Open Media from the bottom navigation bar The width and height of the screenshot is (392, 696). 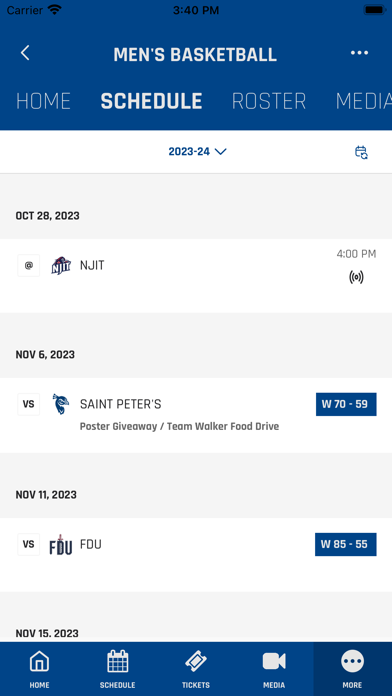274,668
